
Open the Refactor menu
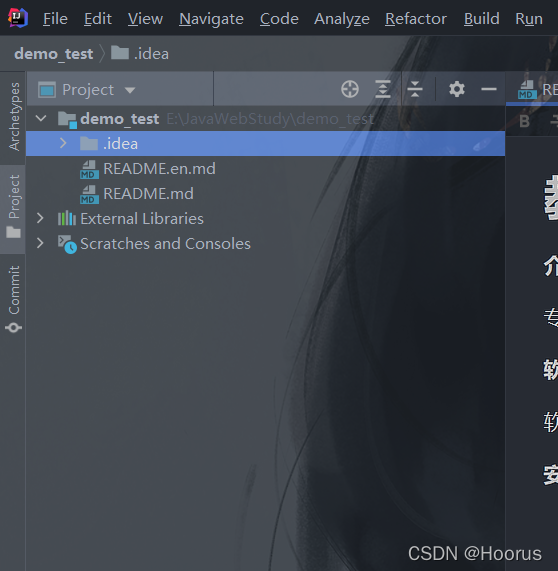click(416, 19)
